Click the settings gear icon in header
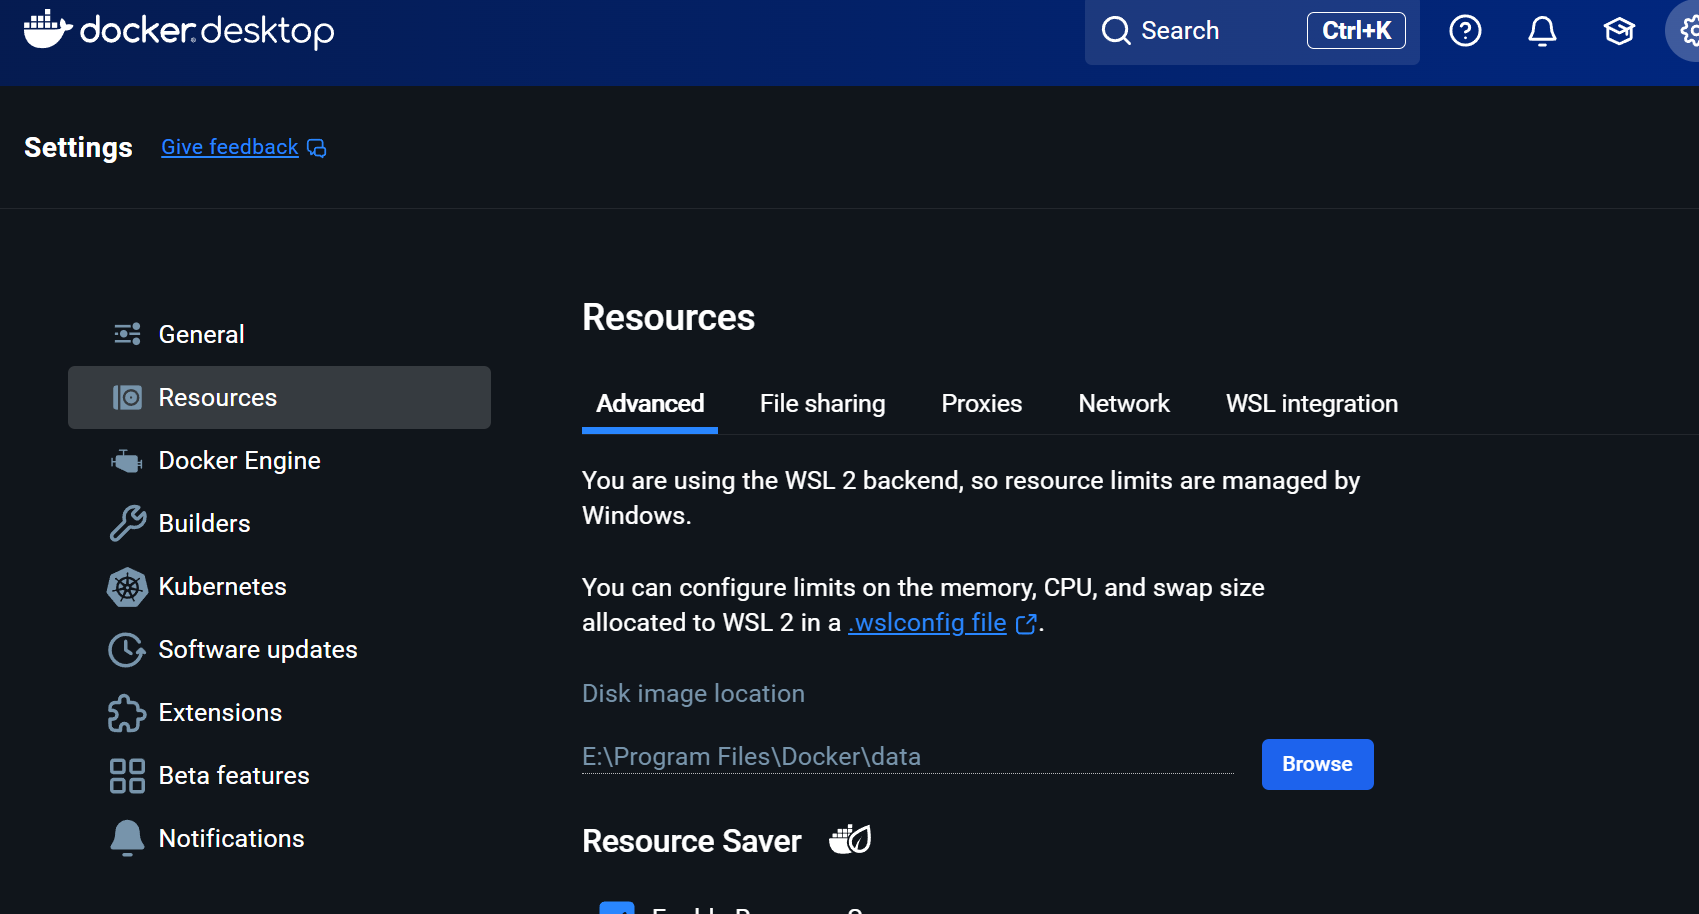This screenshot has height=914, width=1699. click(1688, 31)
